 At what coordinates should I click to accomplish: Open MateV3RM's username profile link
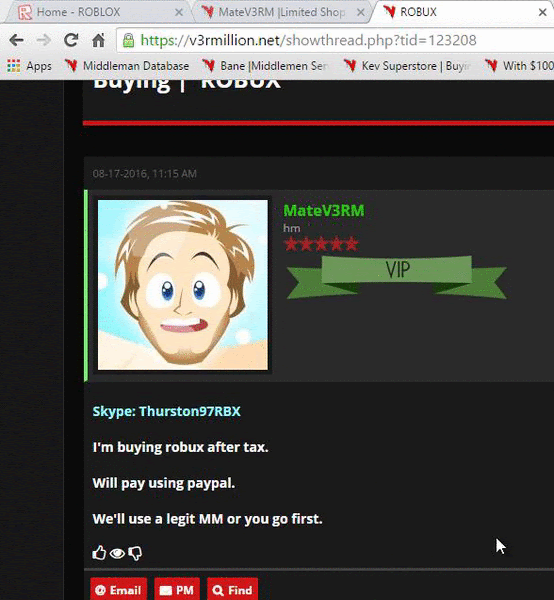(x=324, y=210)
